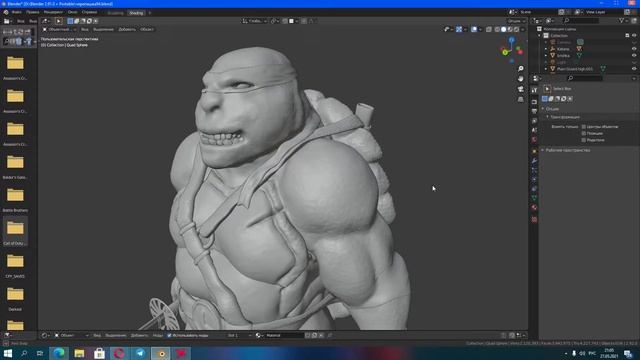Click the outliner search field

point(582,20)
